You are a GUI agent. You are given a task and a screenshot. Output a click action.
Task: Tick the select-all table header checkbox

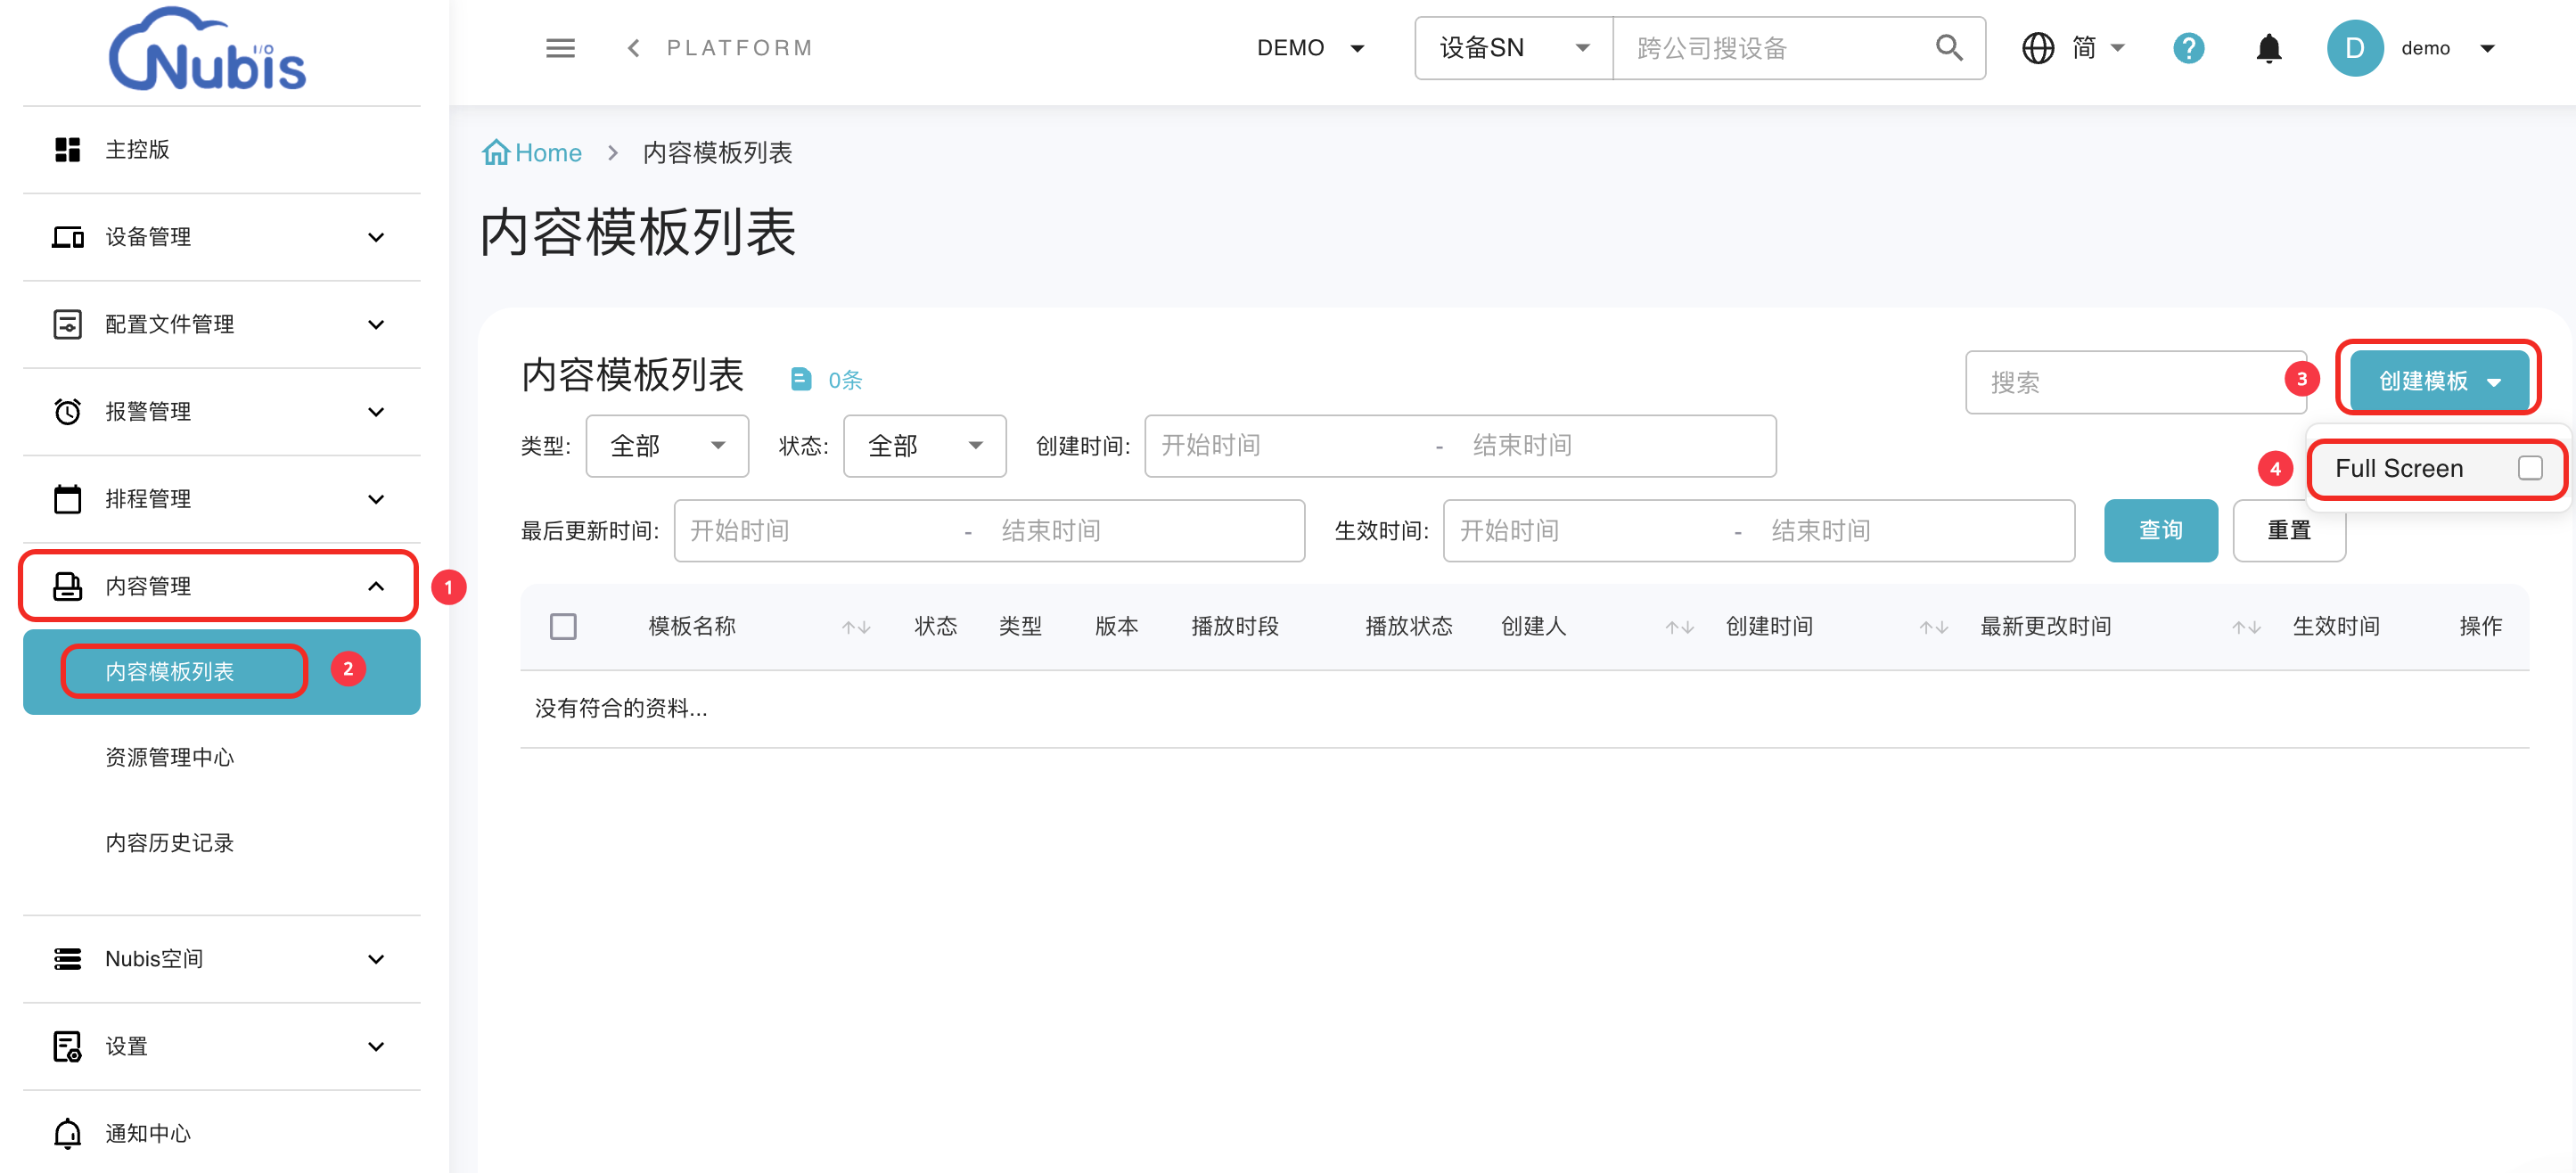[563, 627]
